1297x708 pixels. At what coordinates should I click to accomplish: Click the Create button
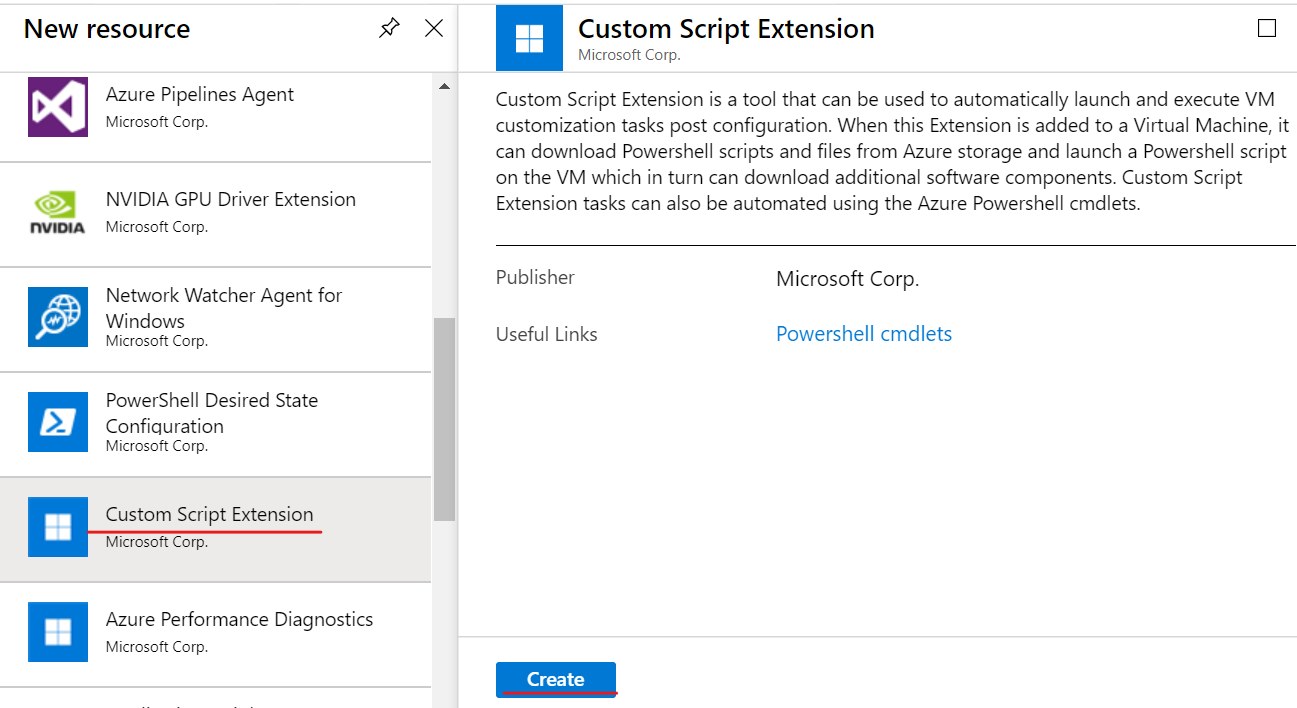[556, 679]
